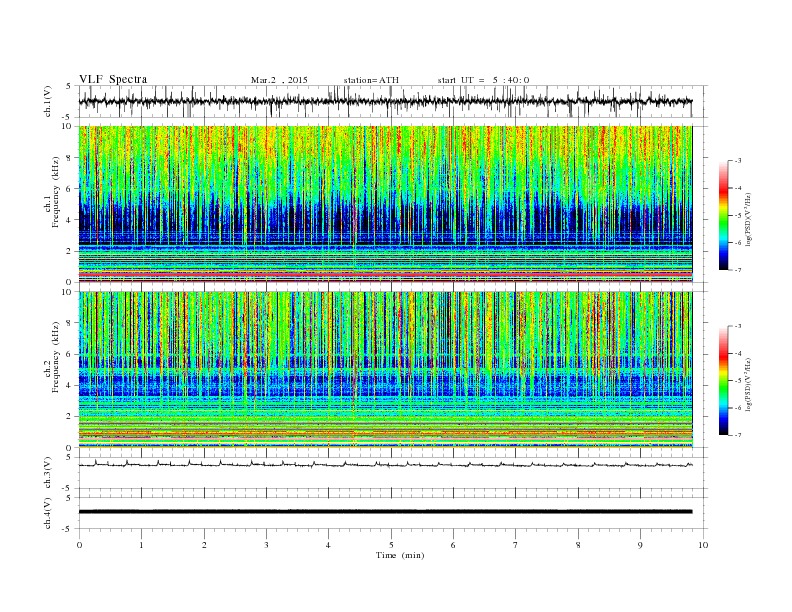Click inside the ch.2 spectrogram plot
The image size is (792, 612).
[385, 369]
